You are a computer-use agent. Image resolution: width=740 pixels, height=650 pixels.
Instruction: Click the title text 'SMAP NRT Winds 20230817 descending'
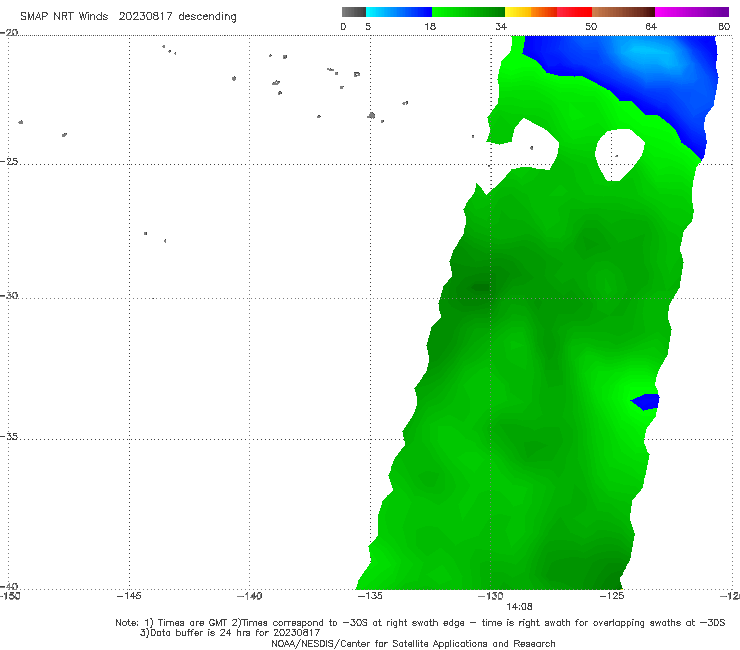click(128, 17)
